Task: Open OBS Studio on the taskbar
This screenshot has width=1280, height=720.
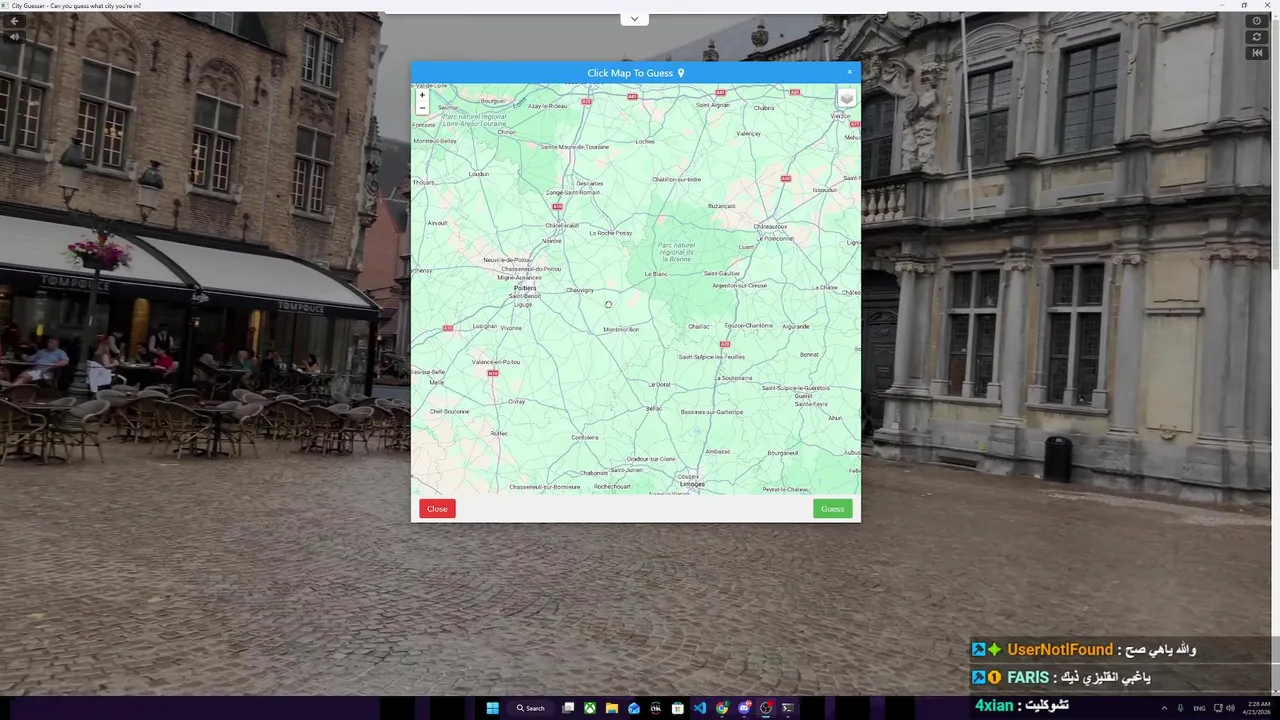Action: (x=766, y=708)
